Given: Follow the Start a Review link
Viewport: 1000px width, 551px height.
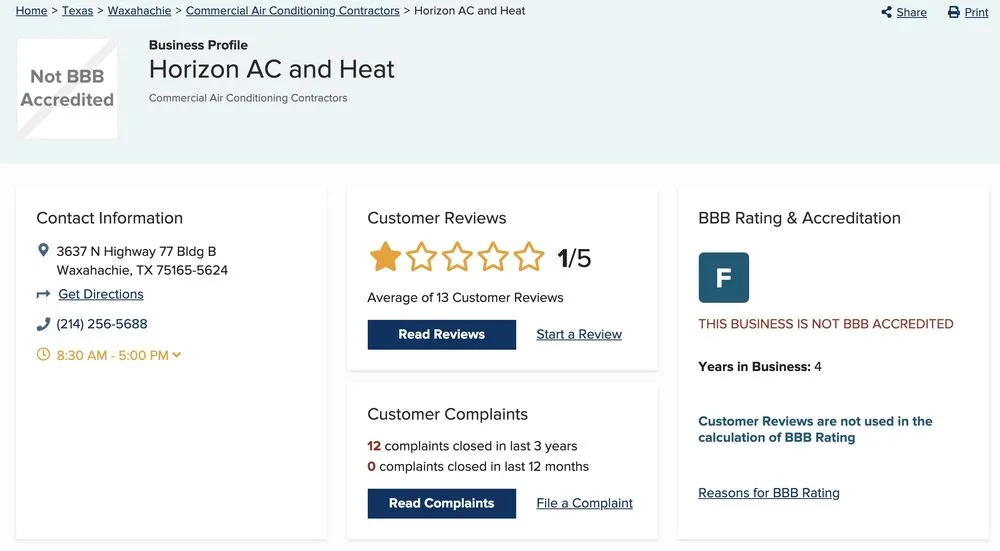Looking at the screenshot, I should [x=579, y=334].
